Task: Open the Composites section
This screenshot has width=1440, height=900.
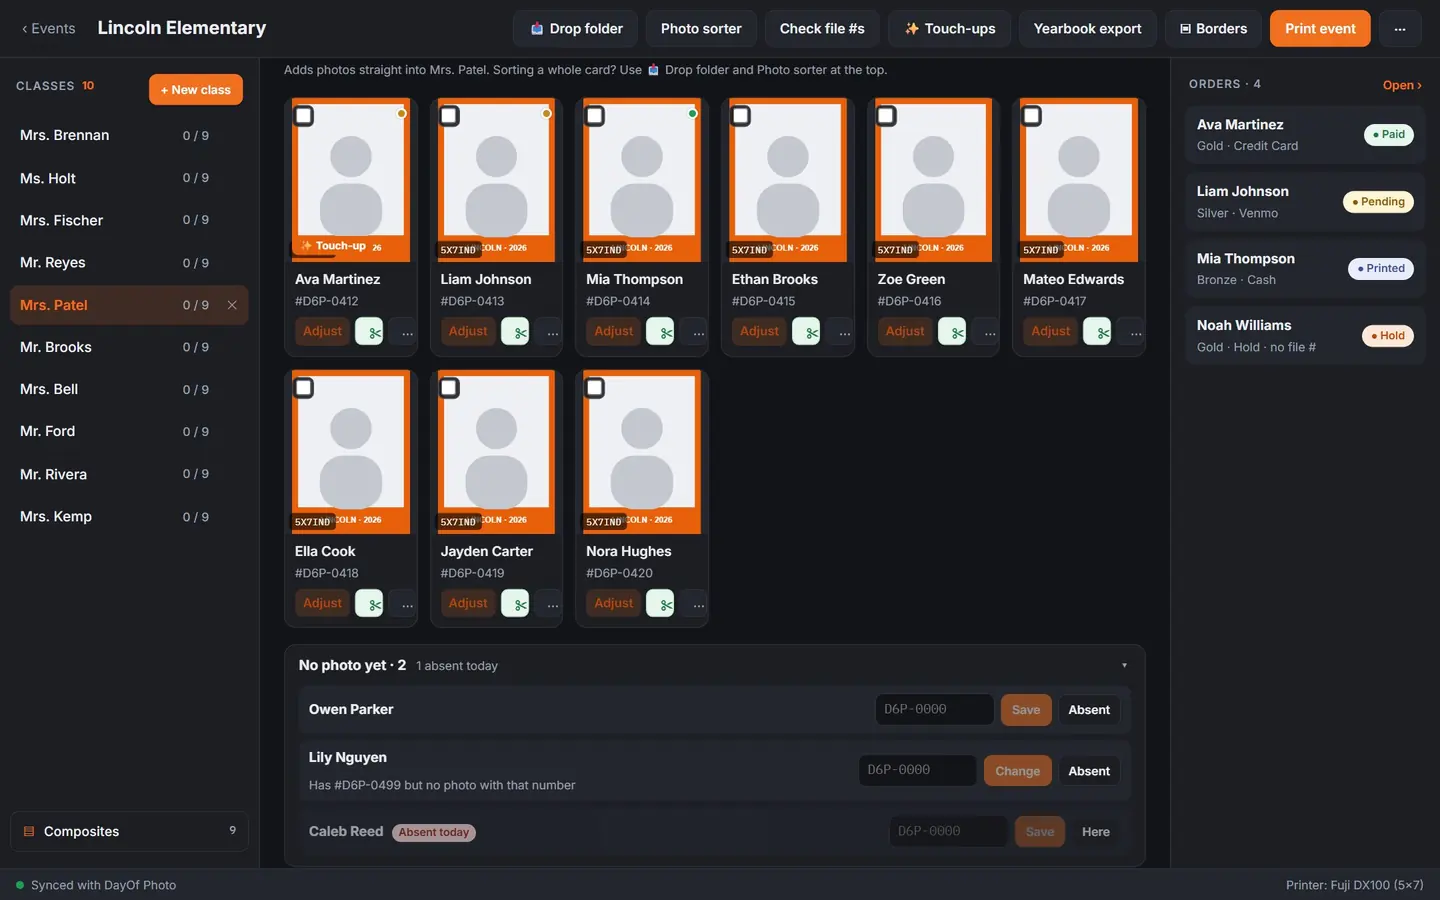Action: coord(129,831)
